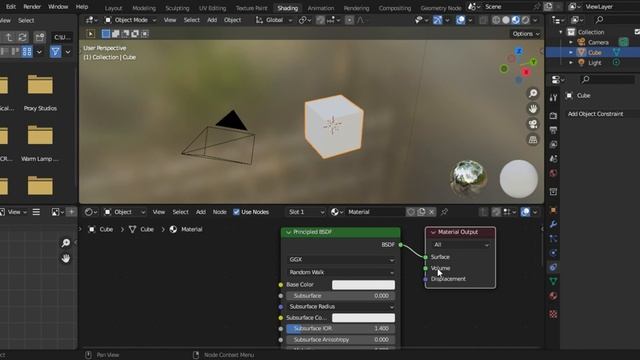The height and width of the screenshot is (360, 640).
Task: Select material preview shading mode
Action: pos(516,20)
